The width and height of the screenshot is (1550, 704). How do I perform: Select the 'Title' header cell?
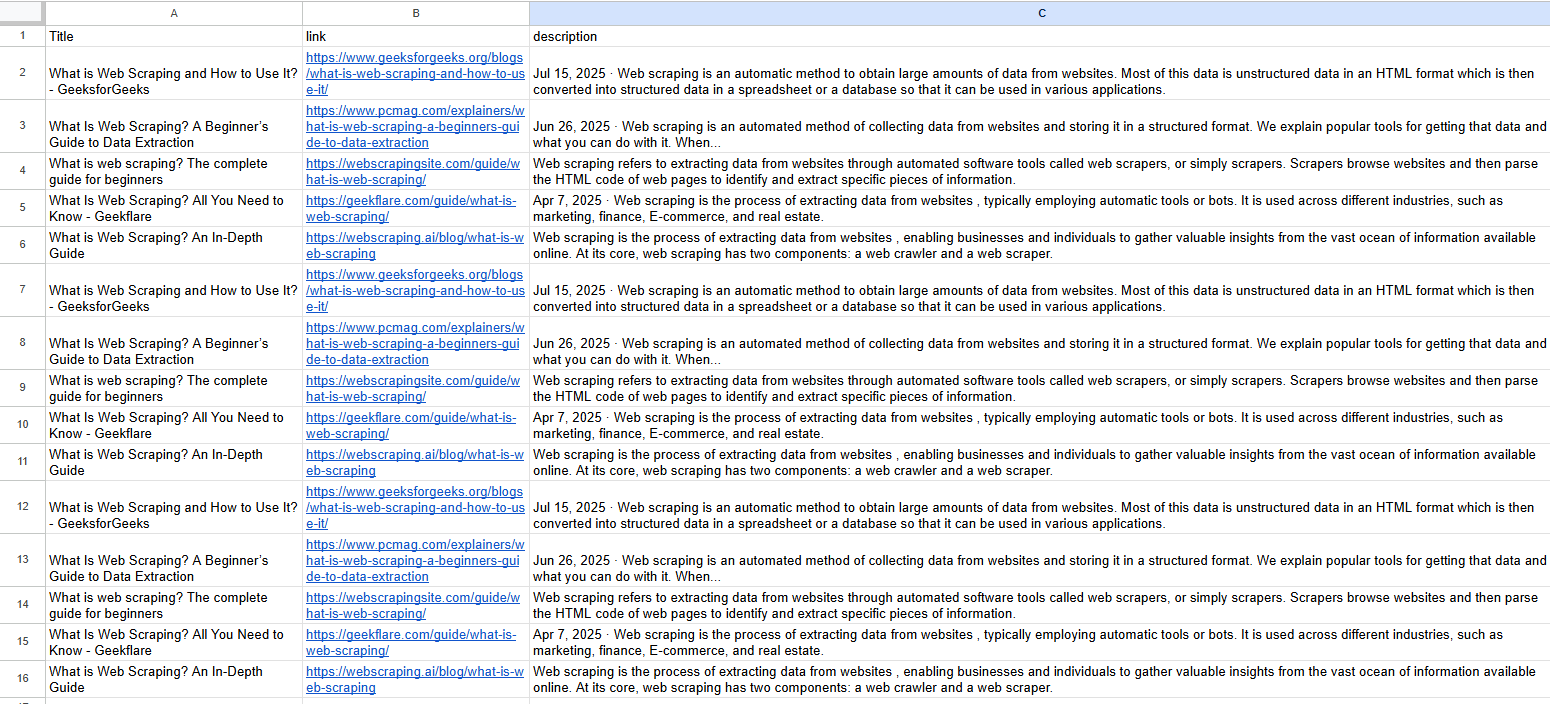[x=174, y=36]
